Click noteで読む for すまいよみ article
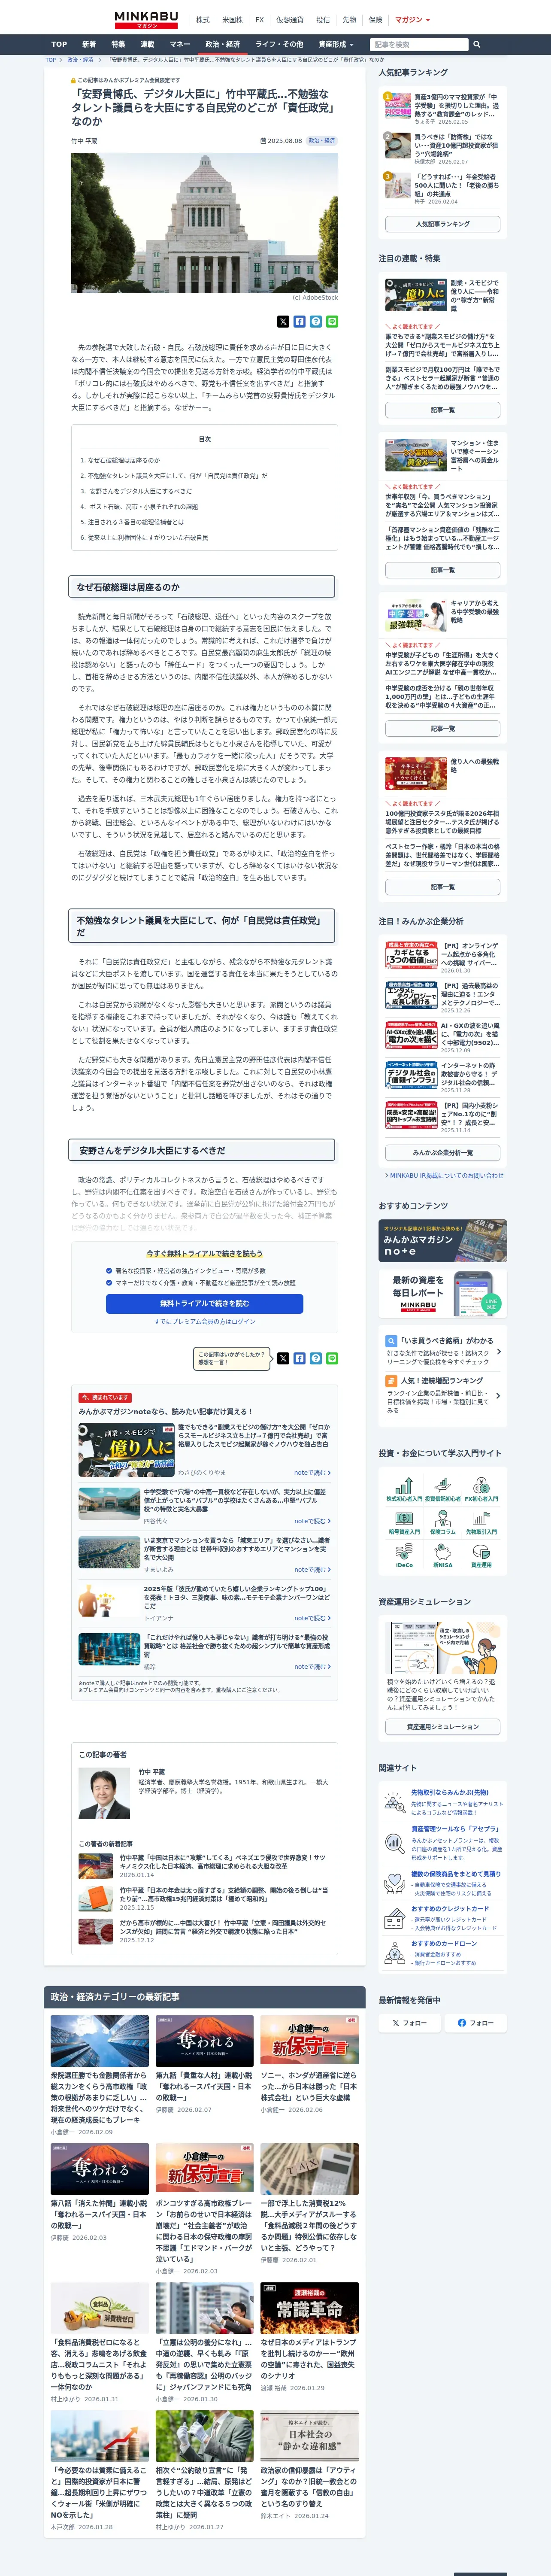Screen dimensions: 551x2576 click(312, 1569)
